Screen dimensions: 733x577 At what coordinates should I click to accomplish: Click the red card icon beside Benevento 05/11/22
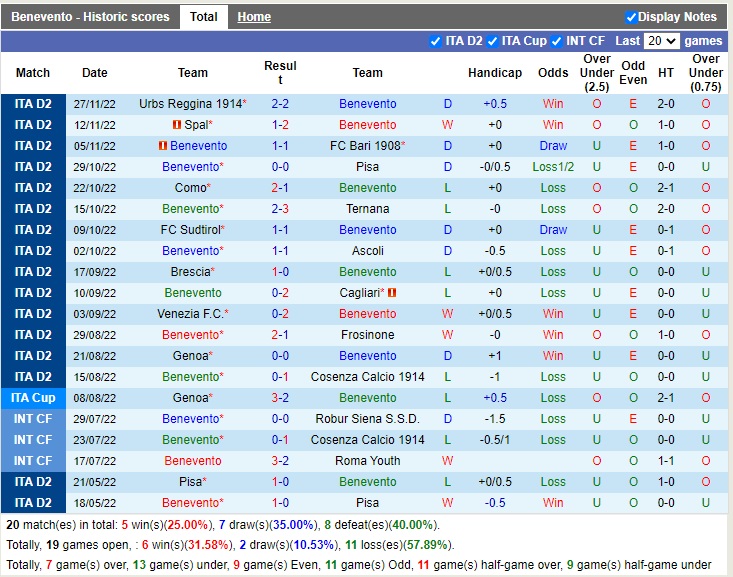click(163, 146)
